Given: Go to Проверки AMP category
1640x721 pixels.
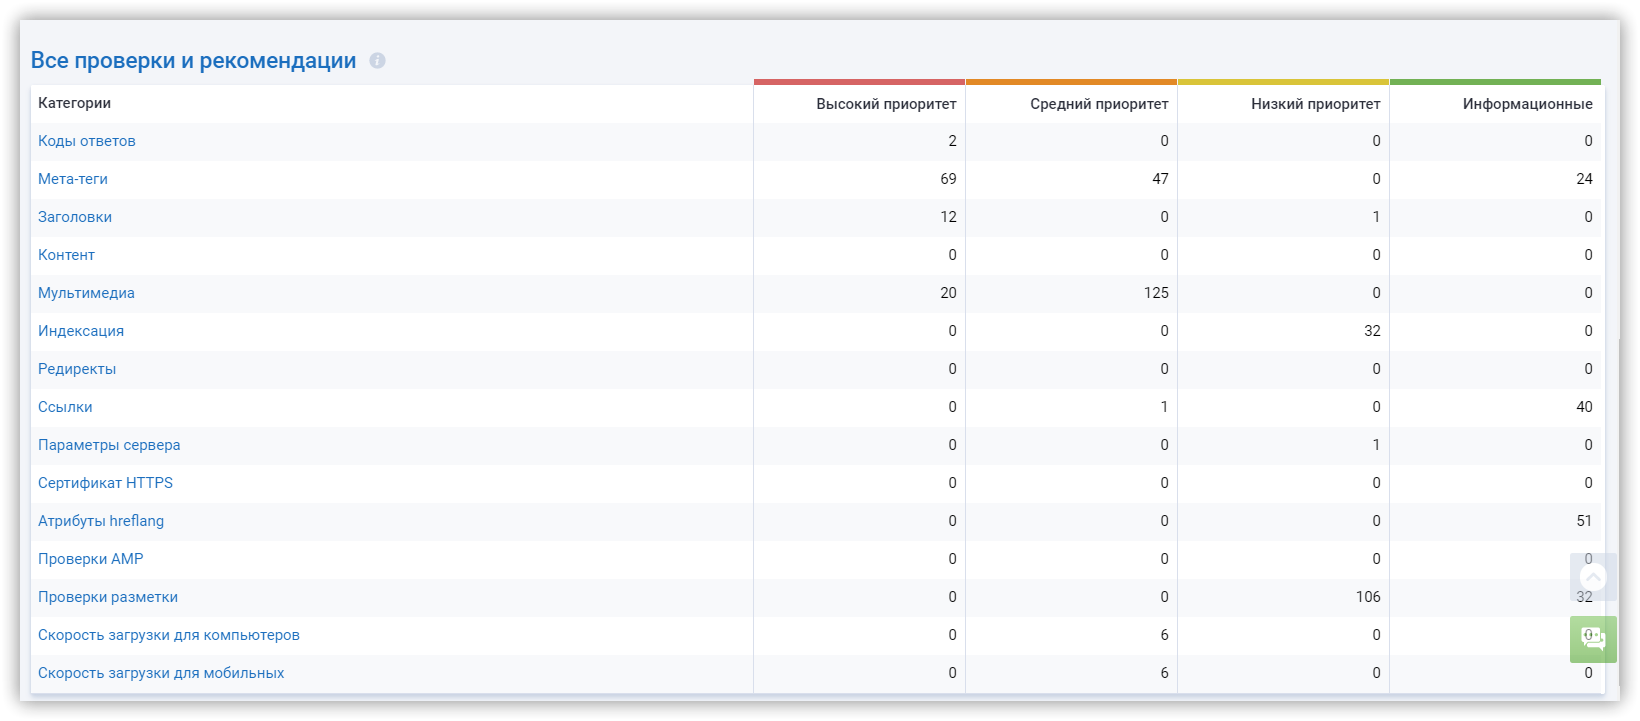Looking at the screenshot, I should click(91, 559).
